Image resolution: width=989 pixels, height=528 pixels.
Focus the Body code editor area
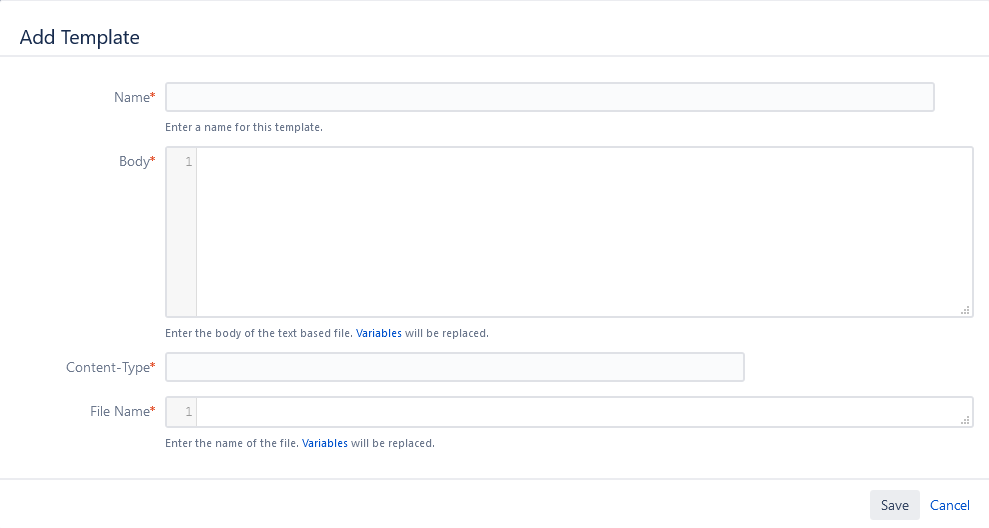pyautogui.click(x=583, y=232)
